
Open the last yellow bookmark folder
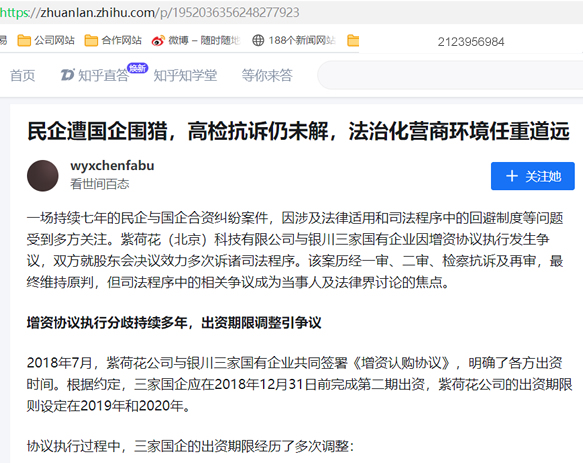pyautogui.click(x=353, y=40)
